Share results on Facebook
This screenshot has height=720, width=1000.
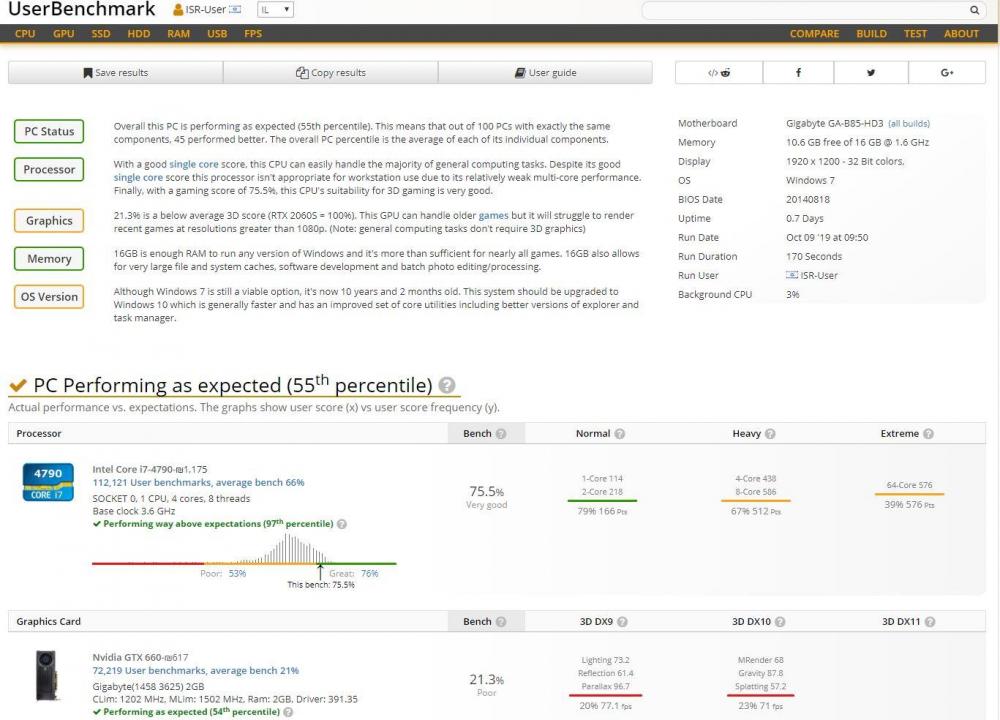[798, 73]
